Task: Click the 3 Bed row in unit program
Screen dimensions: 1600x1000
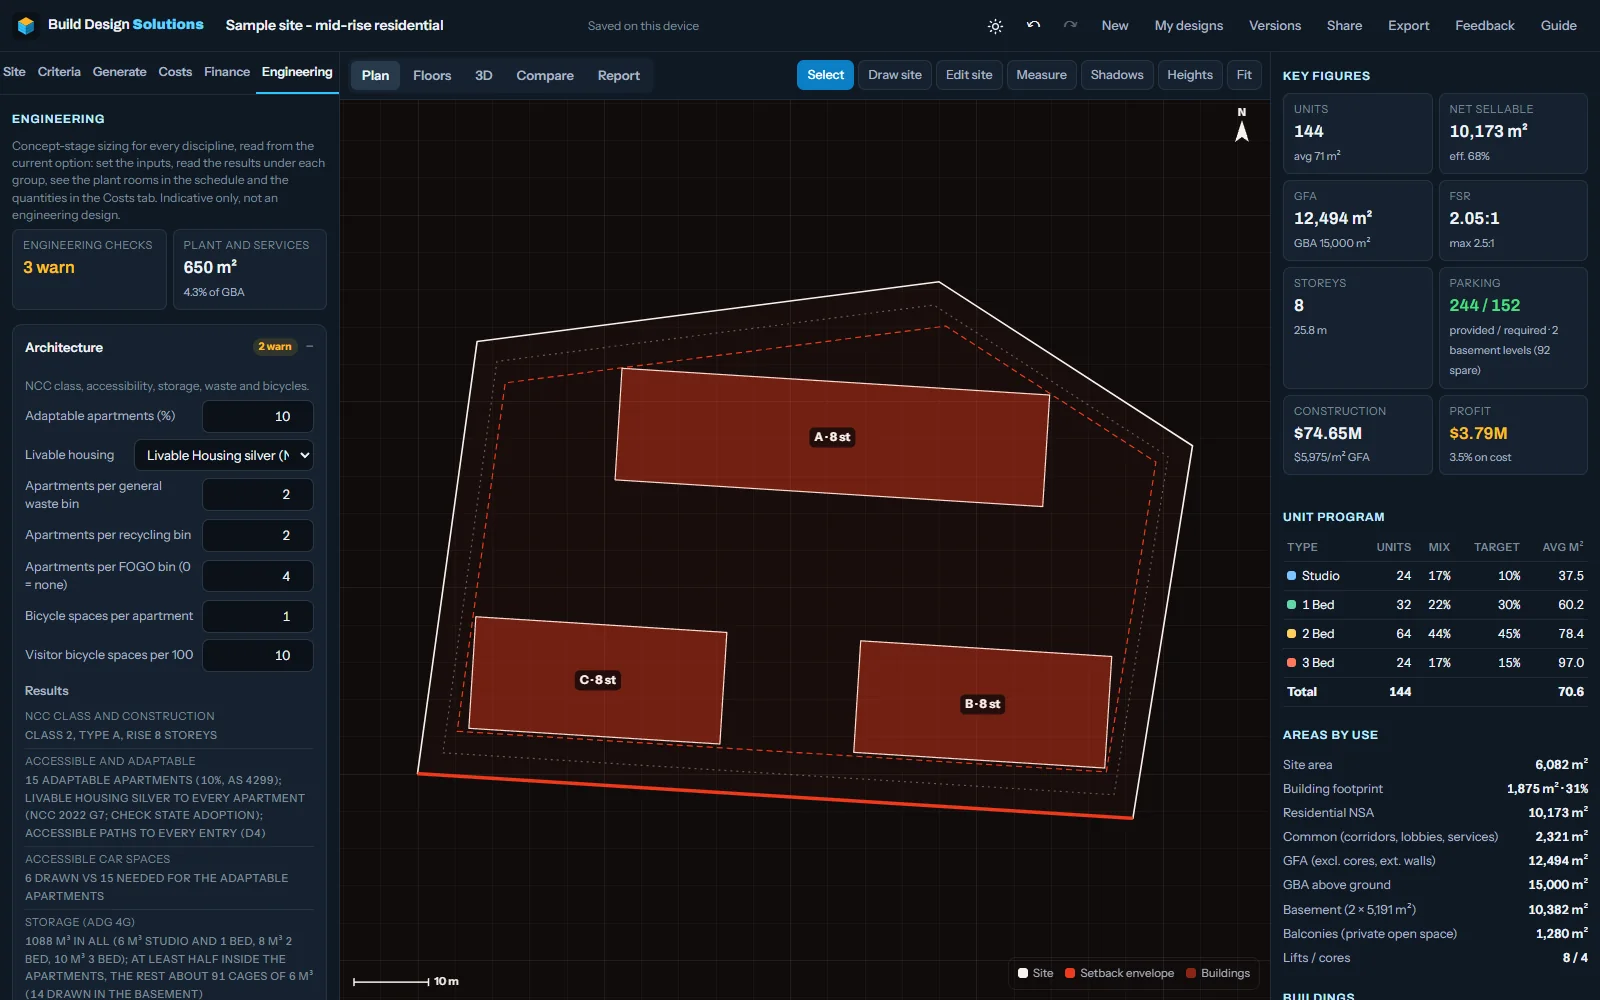Action: (1435, 663)
